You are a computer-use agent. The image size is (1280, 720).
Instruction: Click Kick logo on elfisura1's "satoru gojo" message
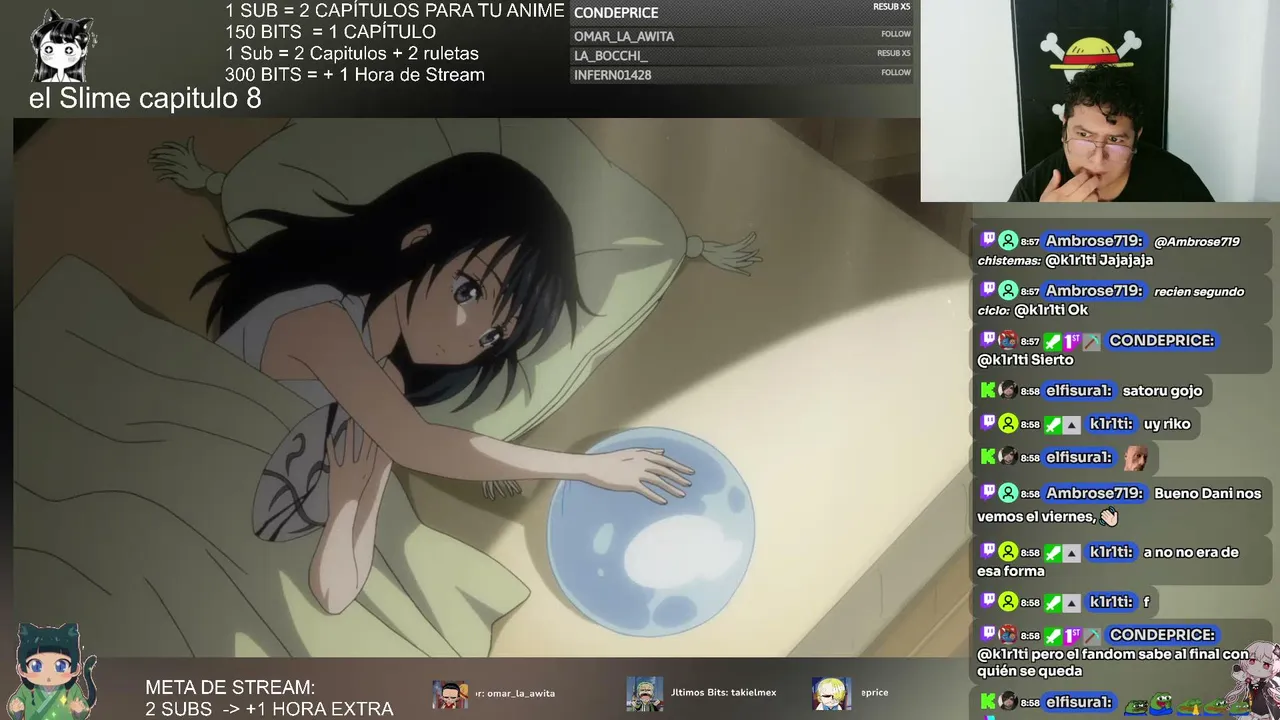point(988,391)
